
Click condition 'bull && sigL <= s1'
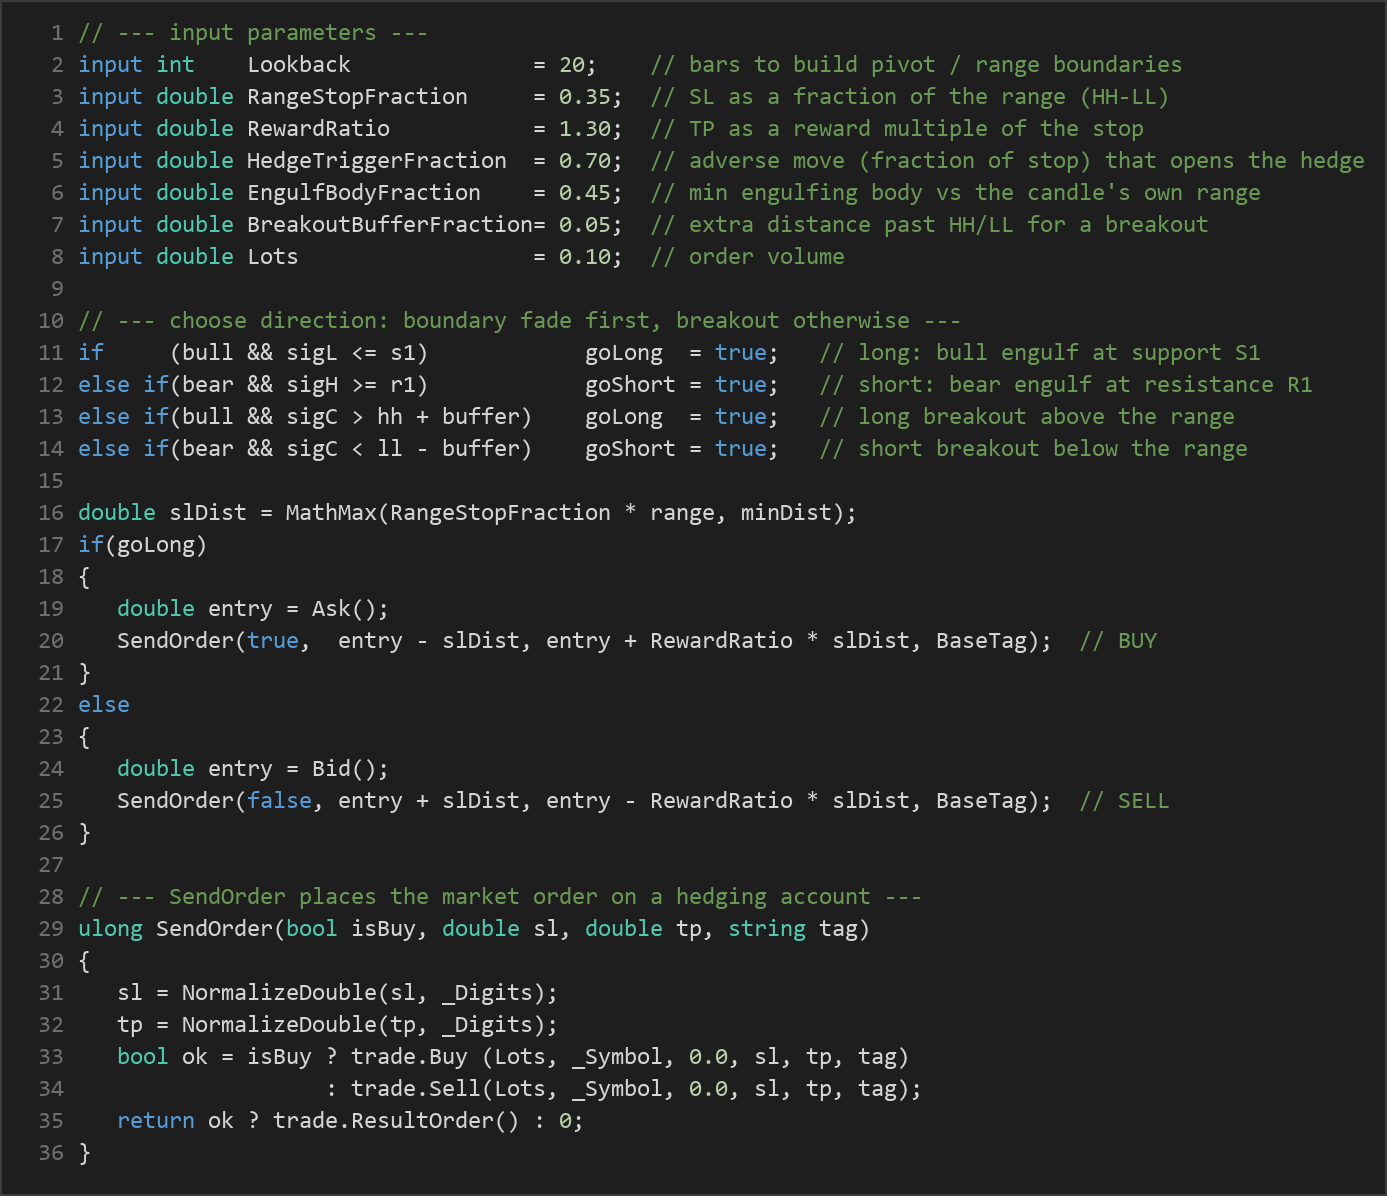(299, 353)
